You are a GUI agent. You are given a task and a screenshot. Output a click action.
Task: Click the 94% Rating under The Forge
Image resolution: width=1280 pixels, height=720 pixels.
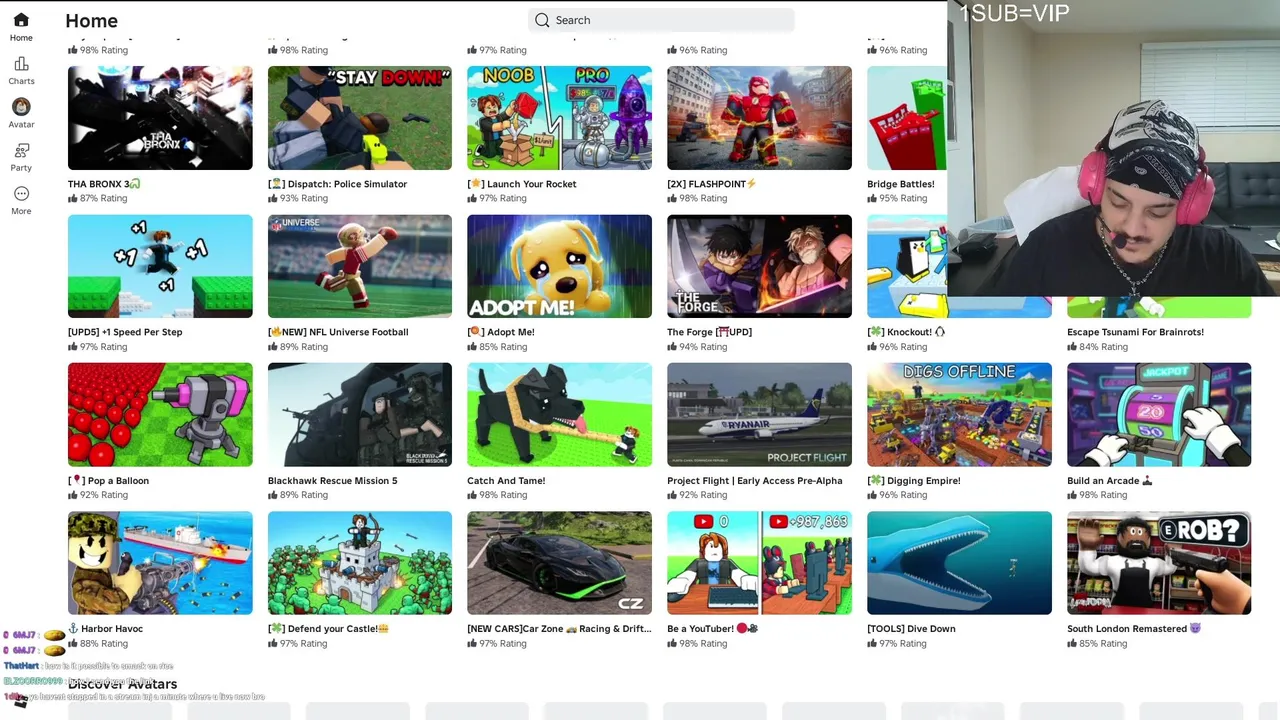point(697,347)
